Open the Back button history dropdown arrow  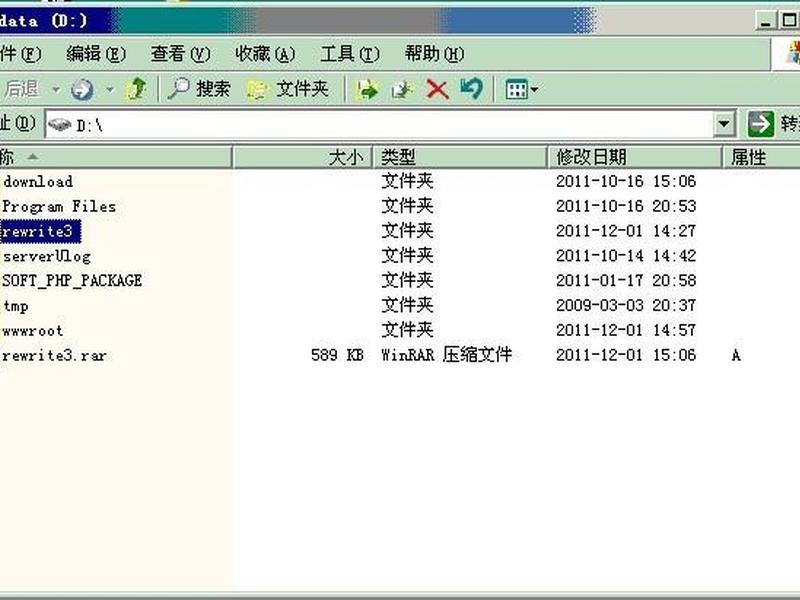point(56,90)
